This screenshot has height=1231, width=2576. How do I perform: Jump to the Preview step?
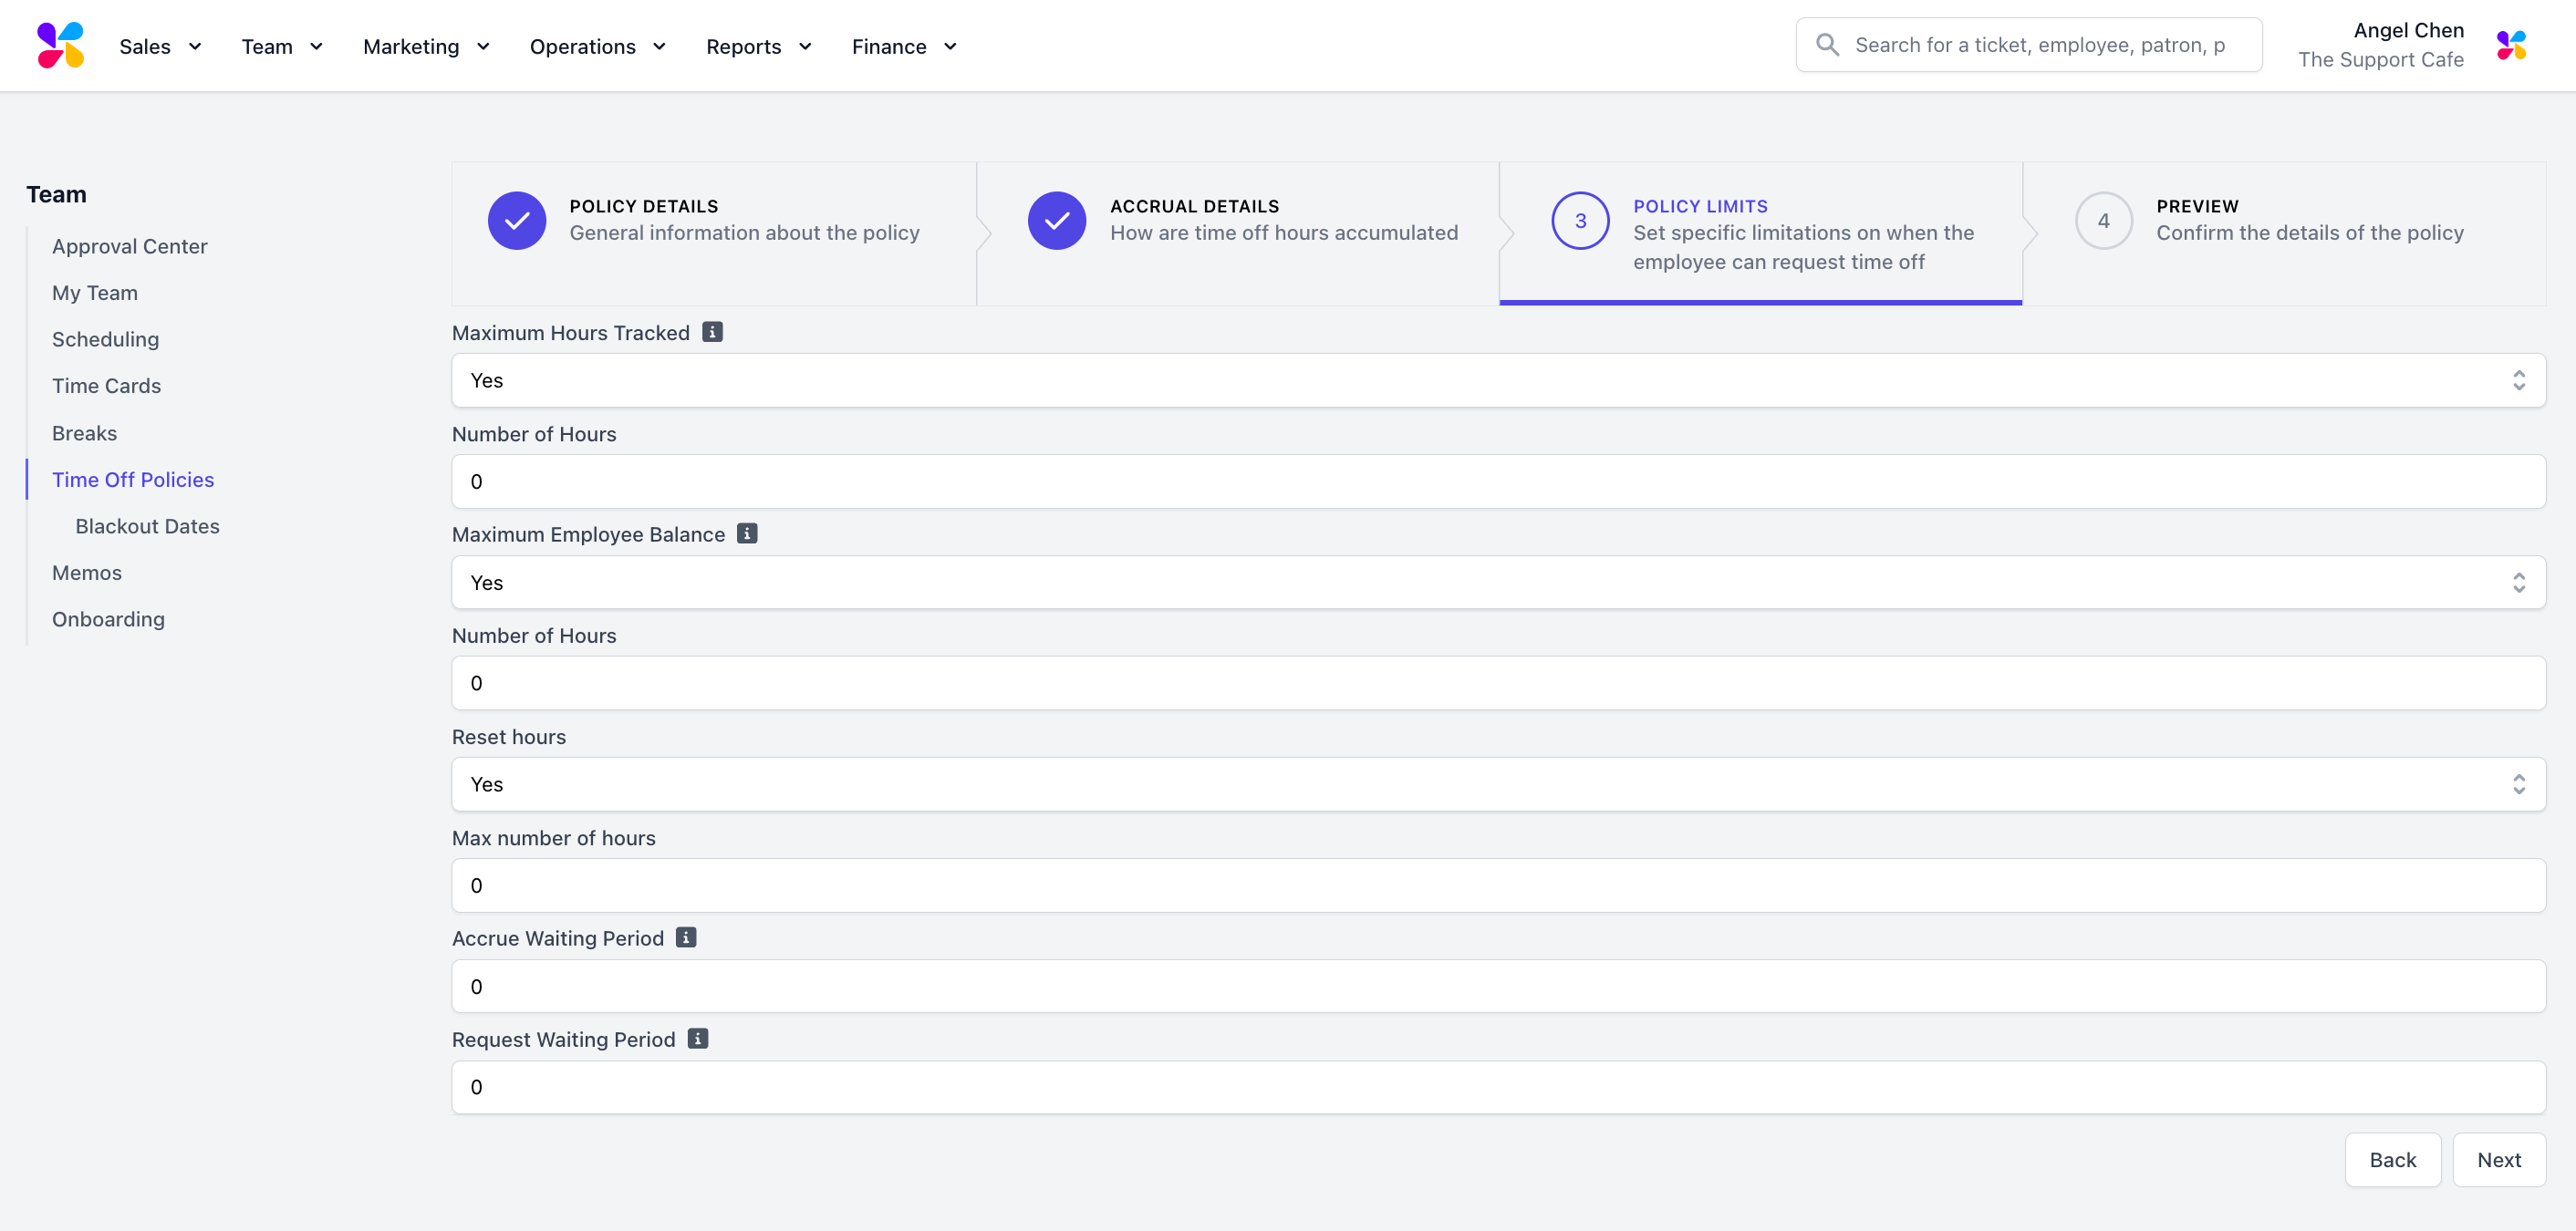pos(2285,233)
